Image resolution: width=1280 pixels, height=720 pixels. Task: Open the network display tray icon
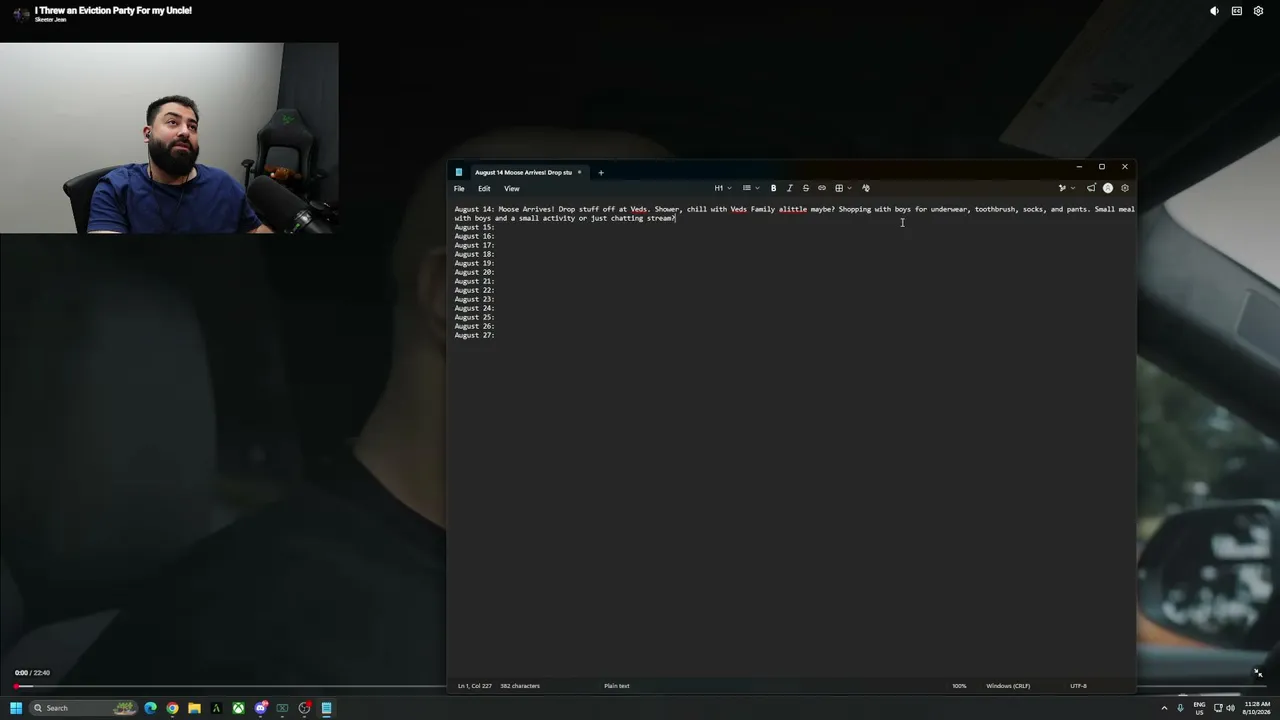click(x=1218, y=708)
